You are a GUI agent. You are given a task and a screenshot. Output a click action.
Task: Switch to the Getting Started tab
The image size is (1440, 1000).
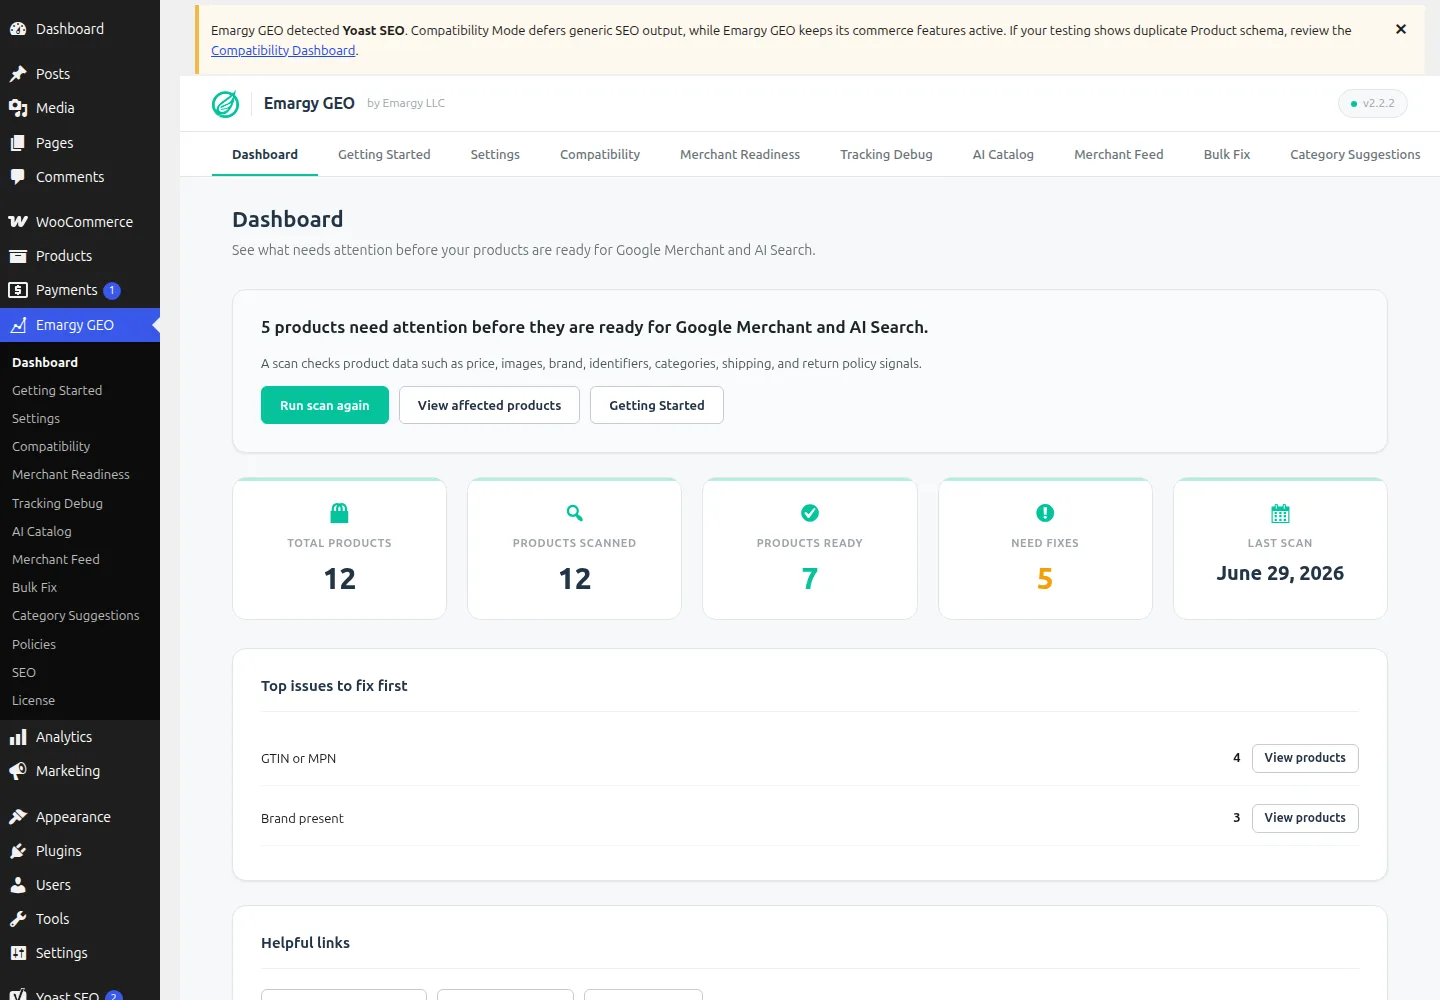(384, 154)
